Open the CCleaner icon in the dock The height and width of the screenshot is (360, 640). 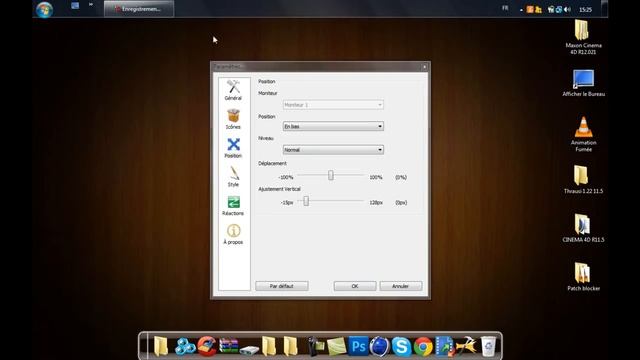(x=207, y=346)
